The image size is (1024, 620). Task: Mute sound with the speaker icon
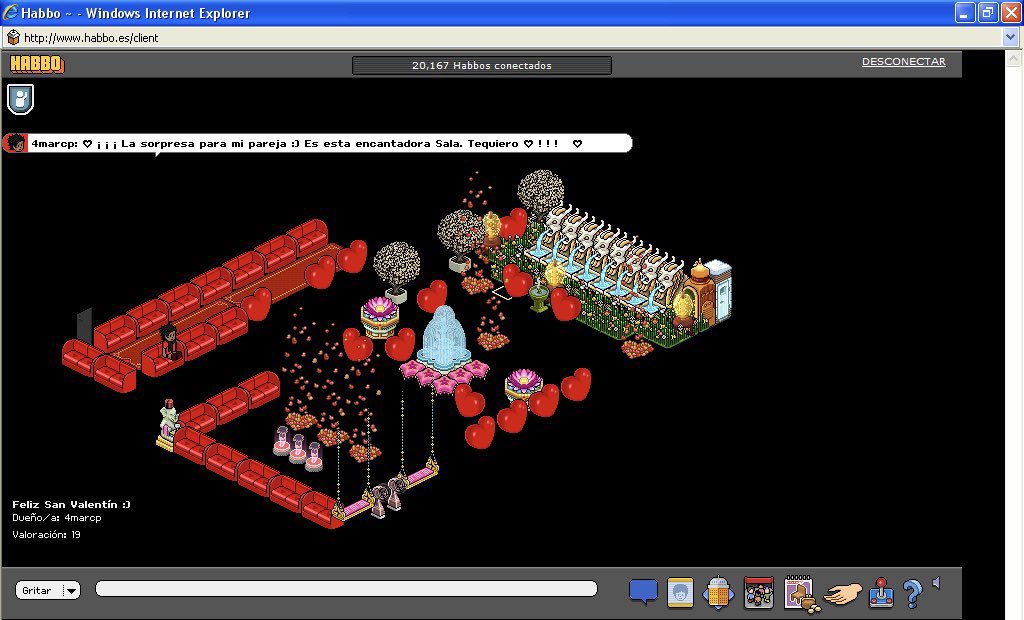click(936, 583)
